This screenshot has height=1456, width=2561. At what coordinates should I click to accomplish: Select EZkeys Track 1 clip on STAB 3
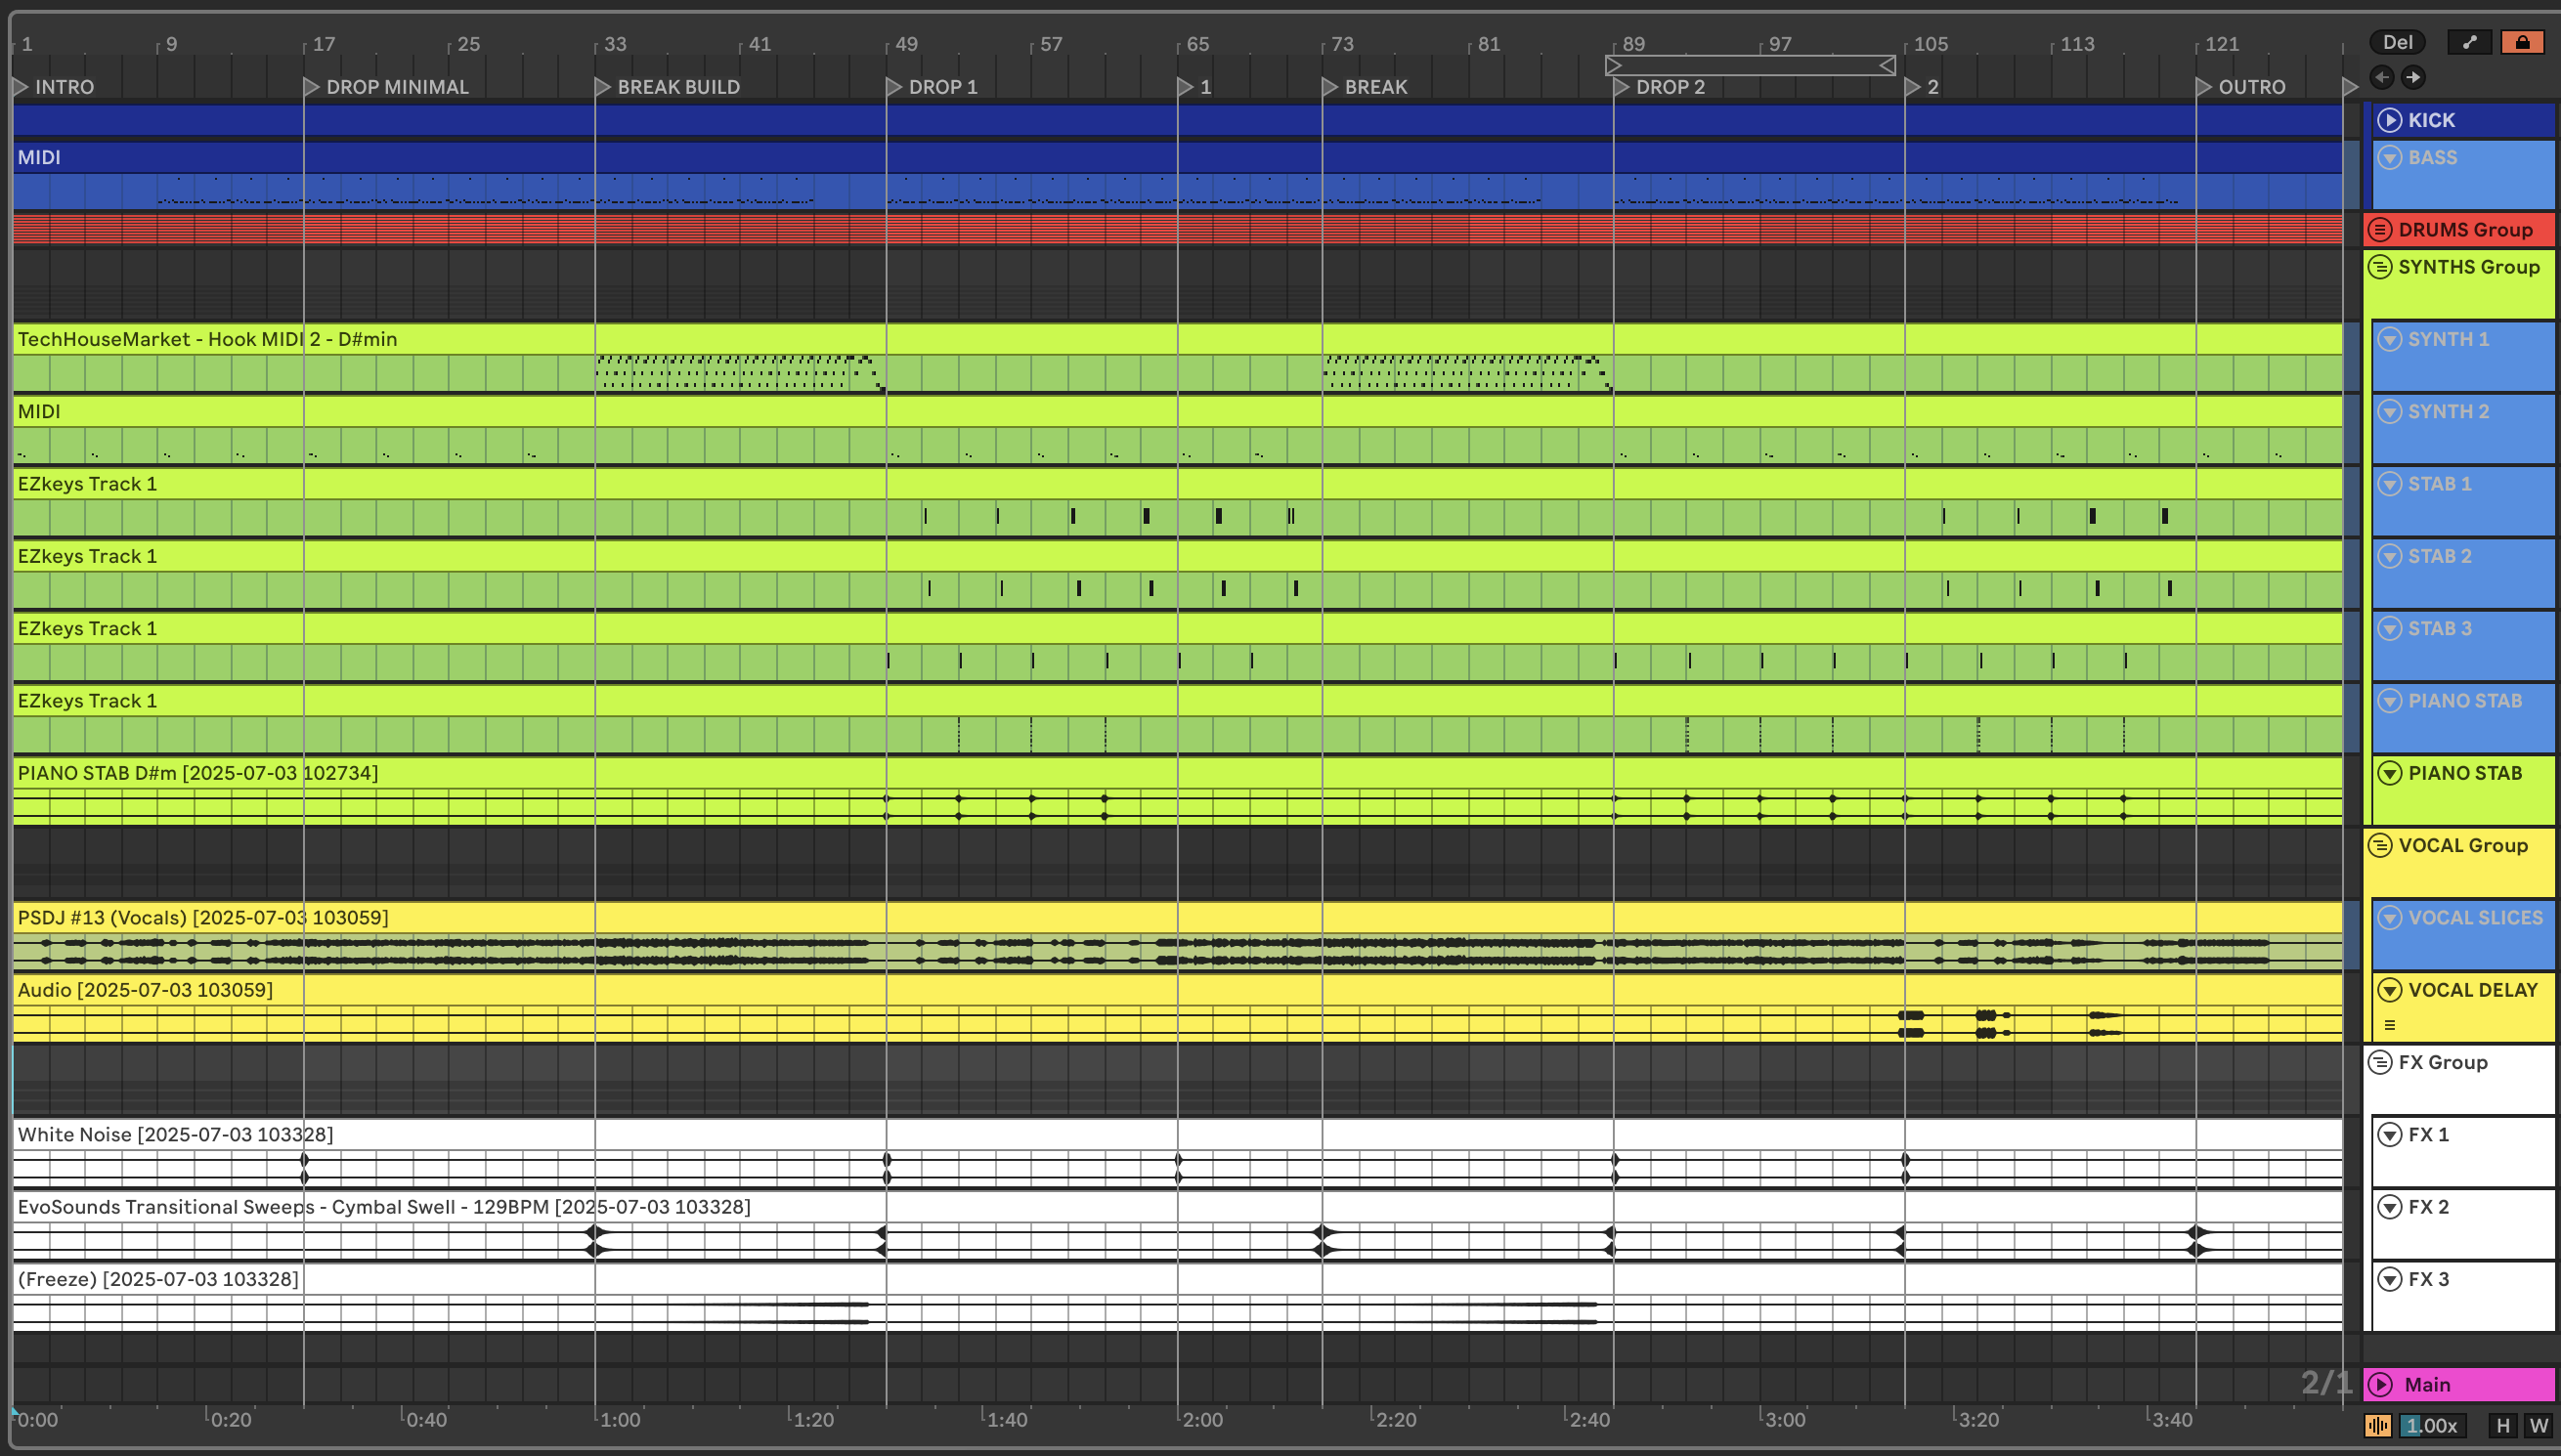pyautogui.click(x=1177, y=628)
